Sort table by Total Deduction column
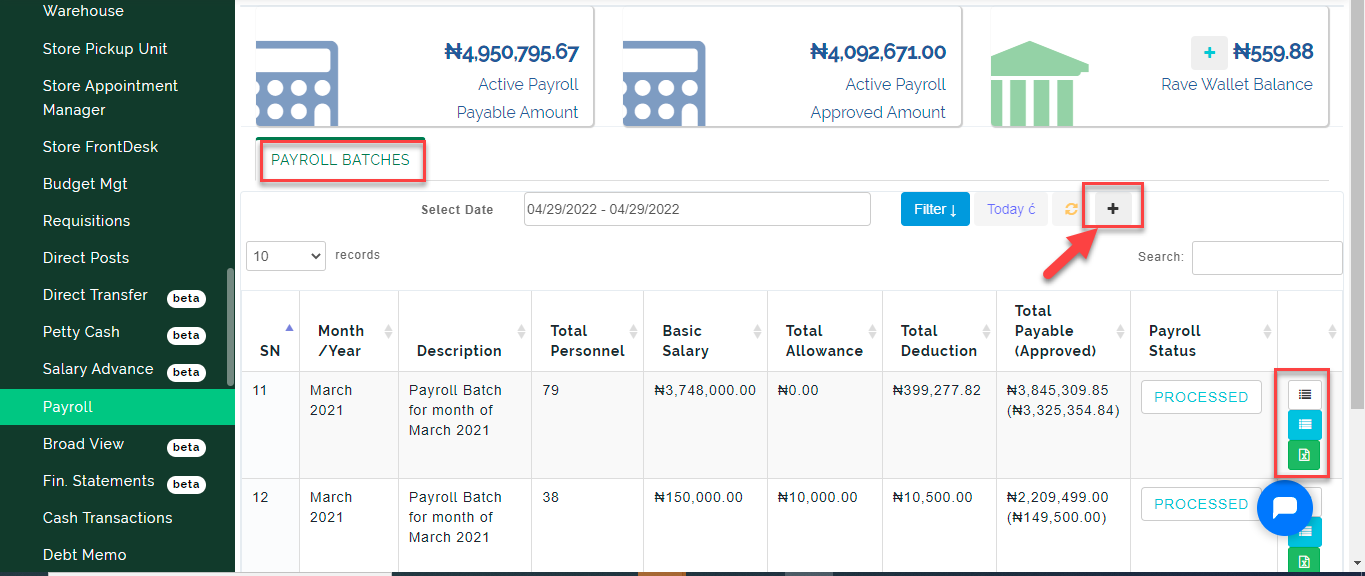The image size is (1365, 576). (x=939, y=331)
